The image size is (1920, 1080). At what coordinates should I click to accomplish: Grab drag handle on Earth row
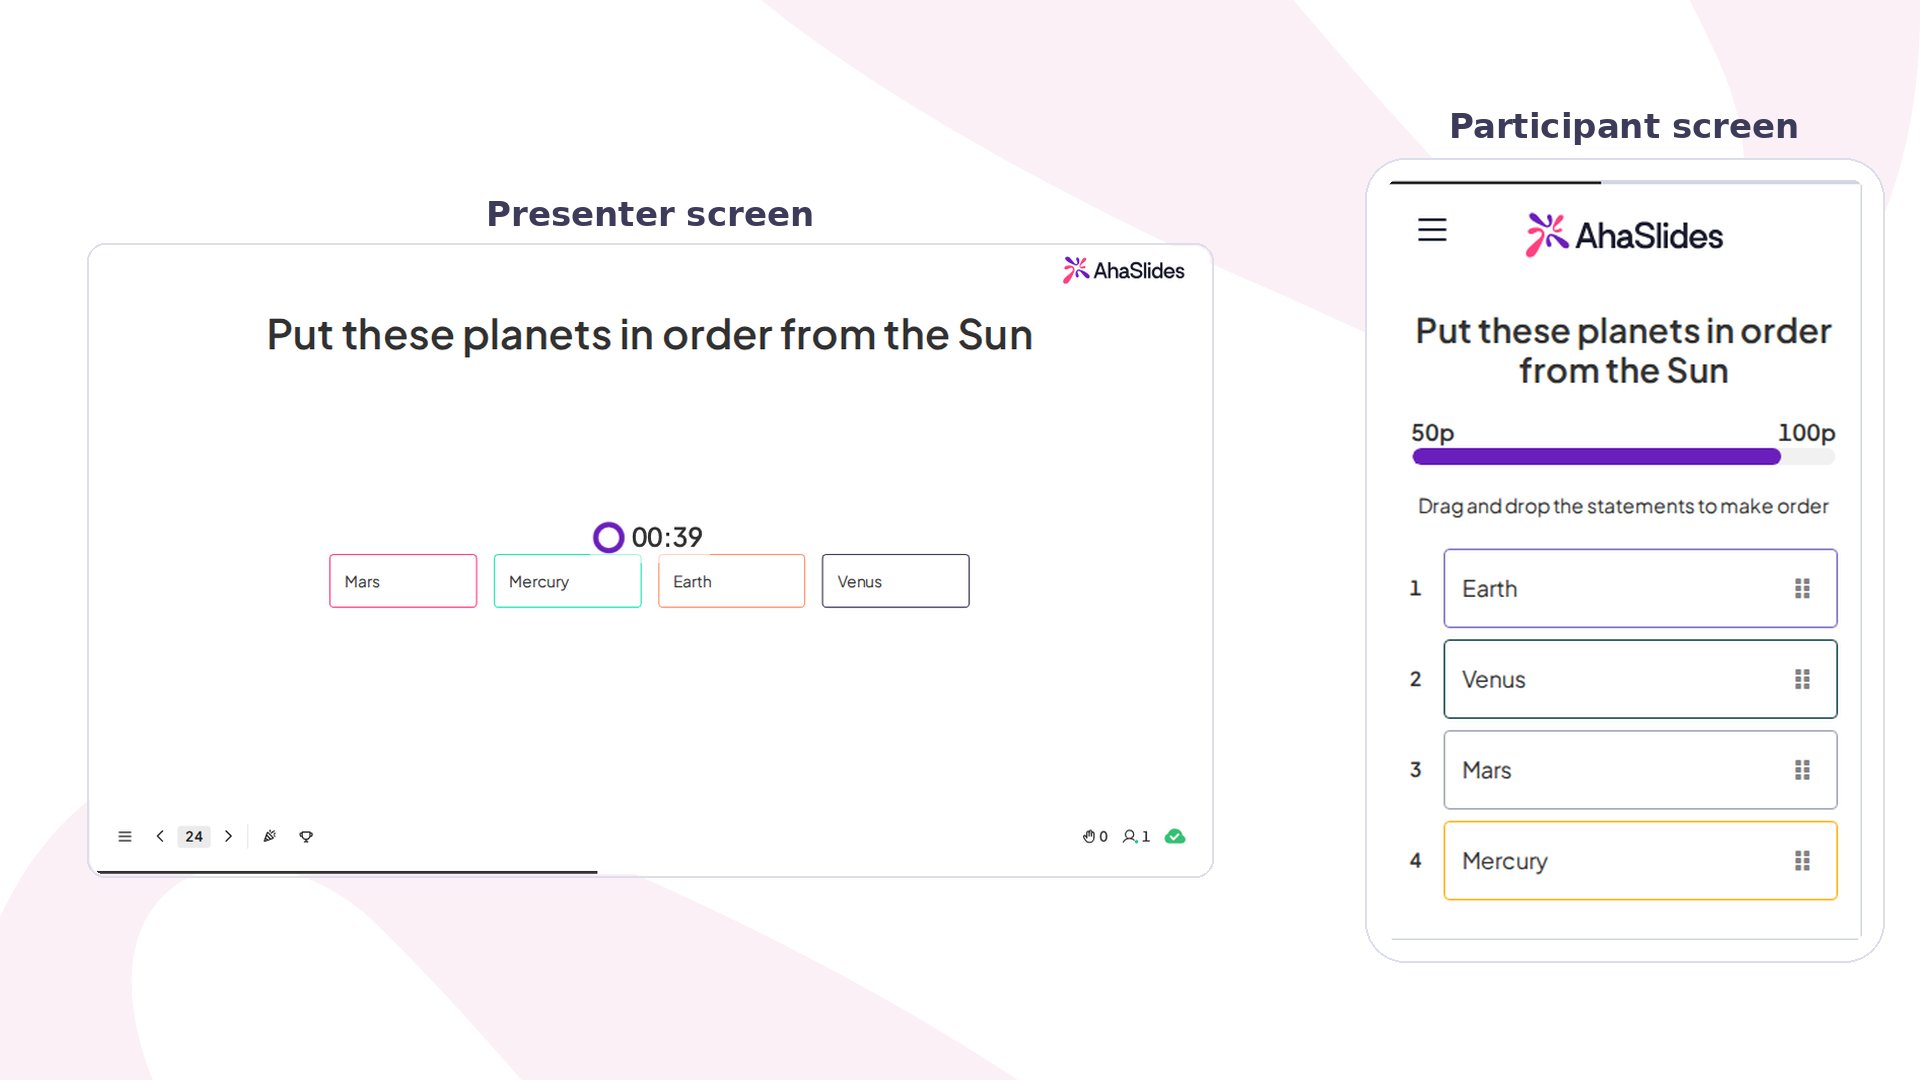tap(1802, 588)
